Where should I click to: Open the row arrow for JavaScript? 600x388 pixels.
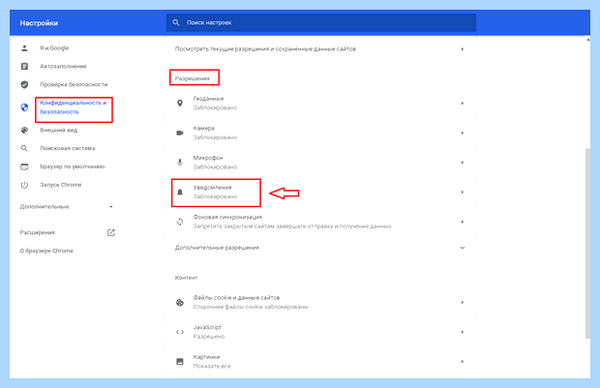(x=462, y=332)
